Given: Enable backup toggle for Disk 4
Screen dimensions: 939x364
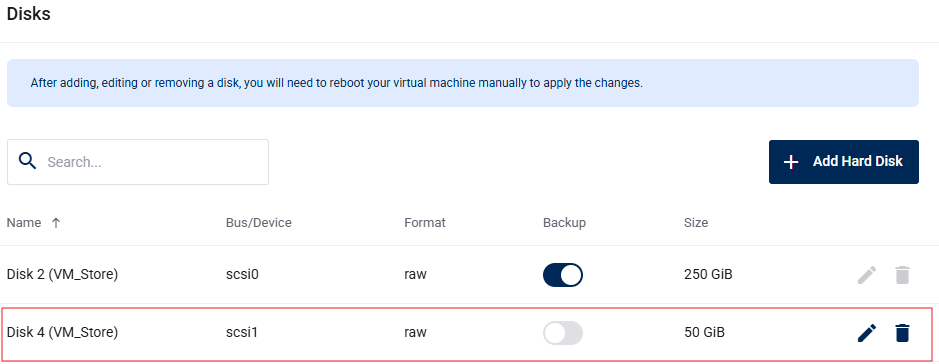Looking at the screenshot, I should pyautogui.click(x=563, y=333).
